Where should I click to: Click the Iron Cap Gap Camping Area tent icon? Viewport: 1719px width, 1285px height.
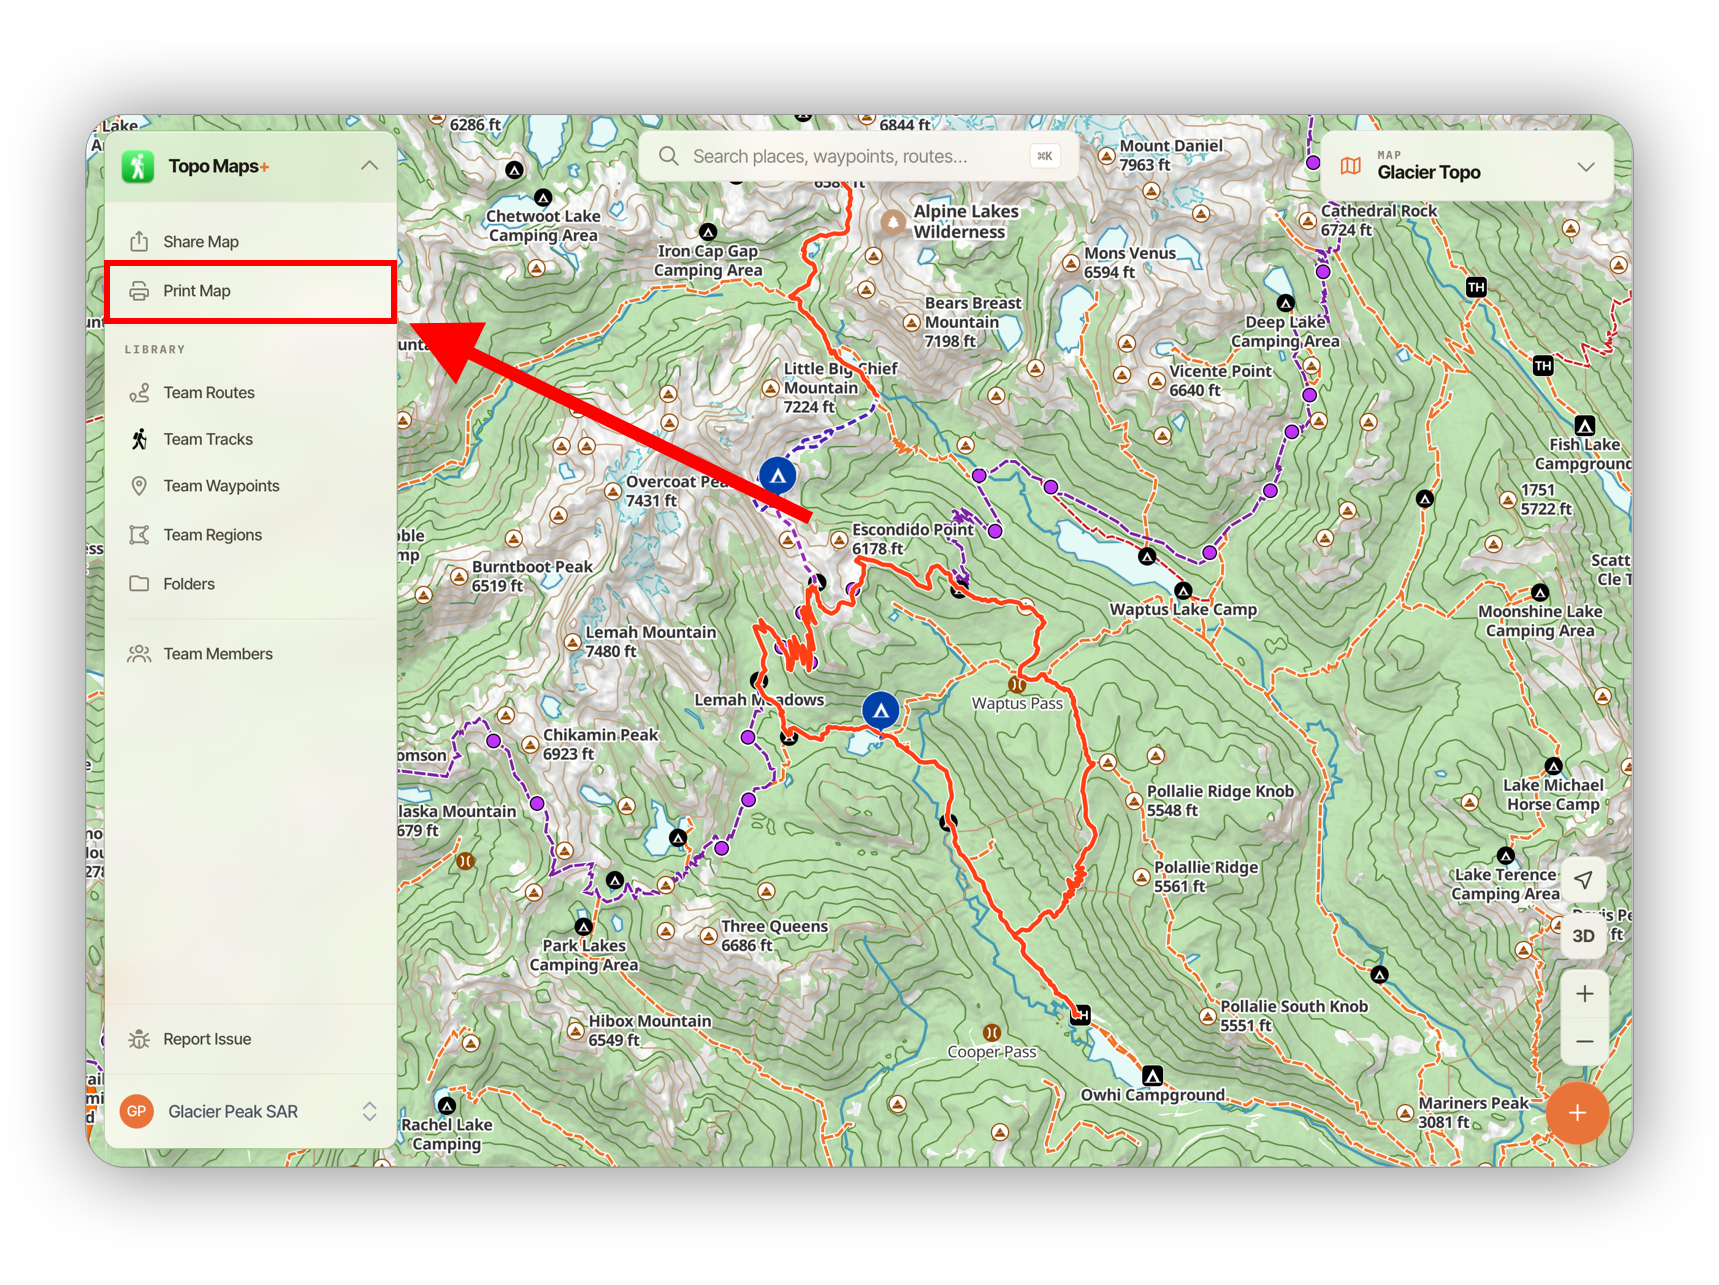coord(708,232)
